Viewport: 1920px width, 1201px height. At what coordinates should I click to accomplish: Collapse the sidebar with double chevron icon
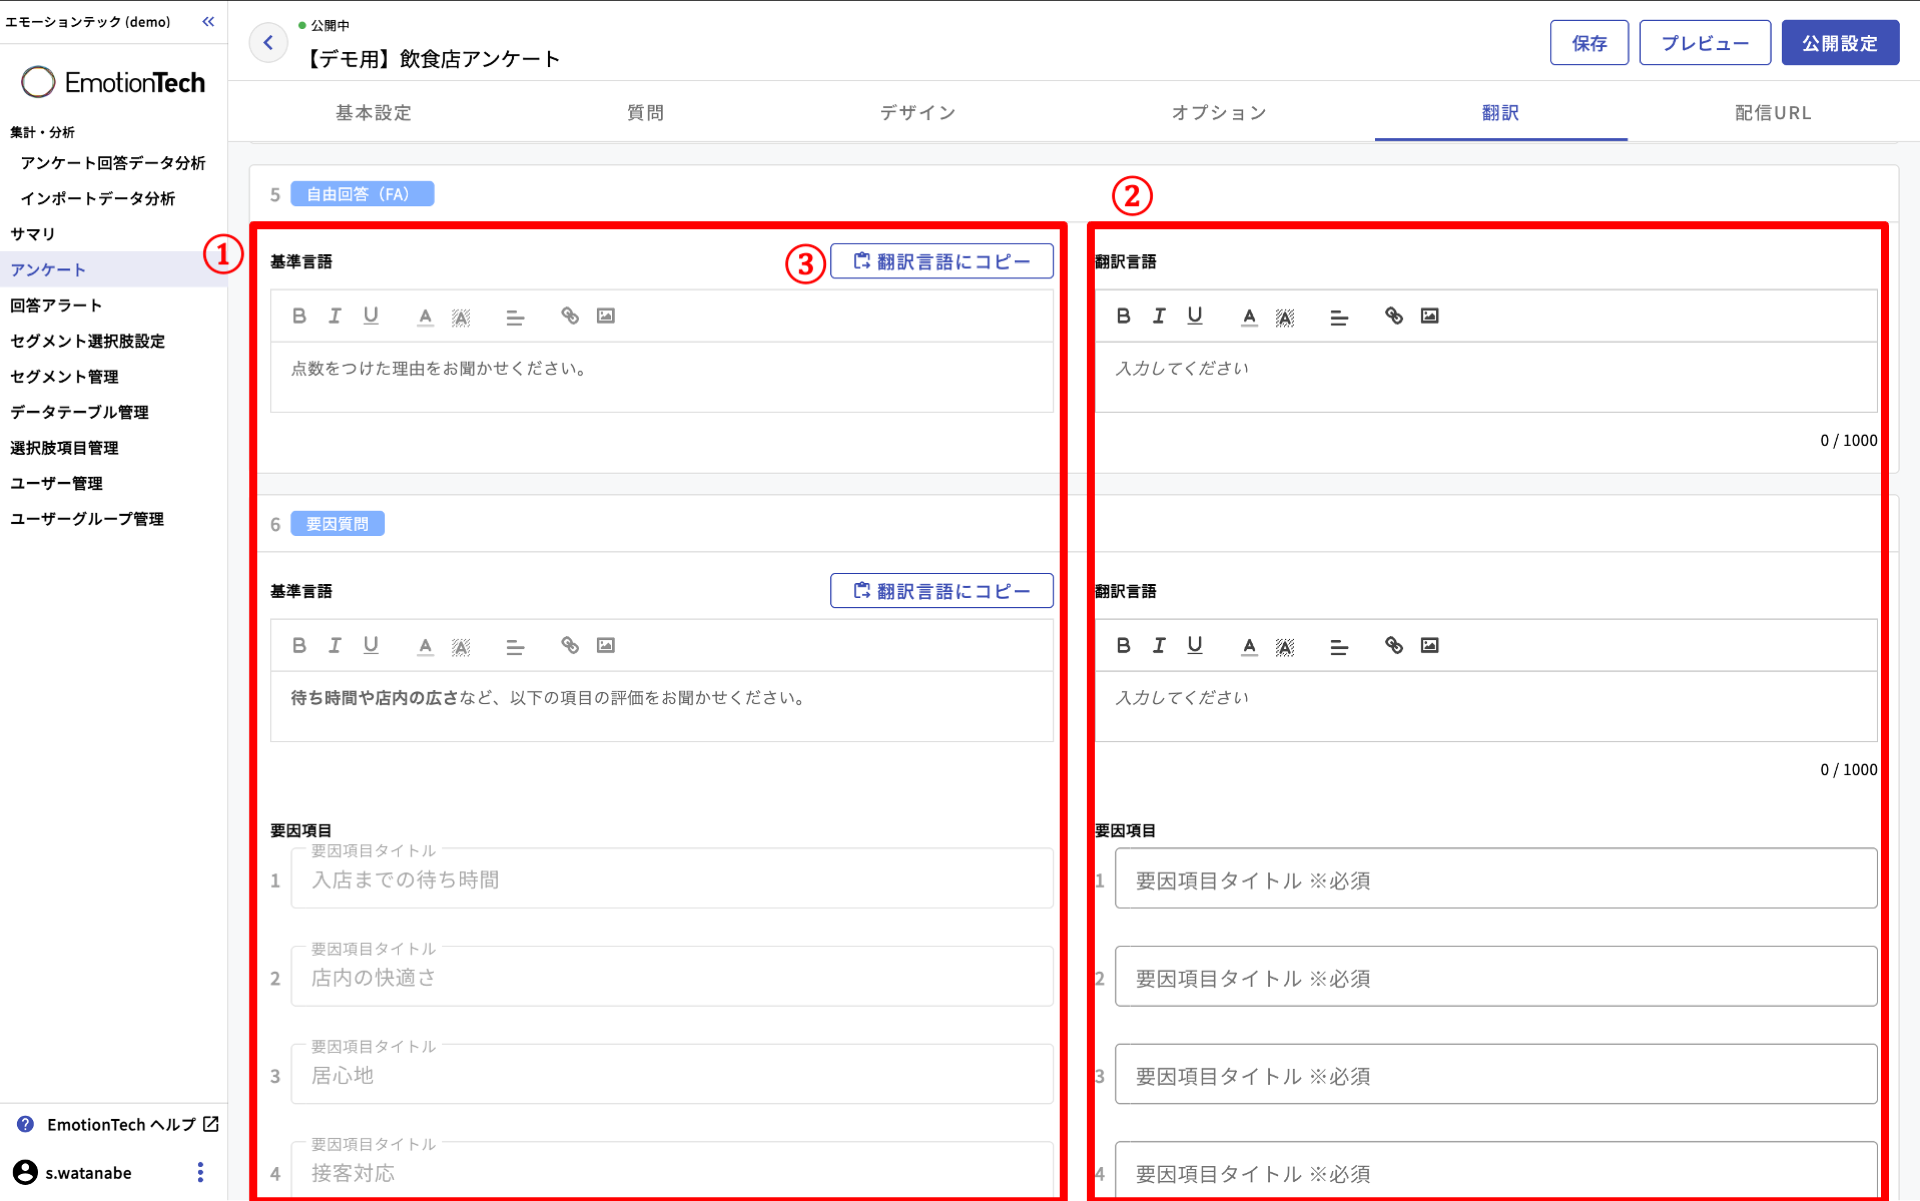click(x=208, y=21)
